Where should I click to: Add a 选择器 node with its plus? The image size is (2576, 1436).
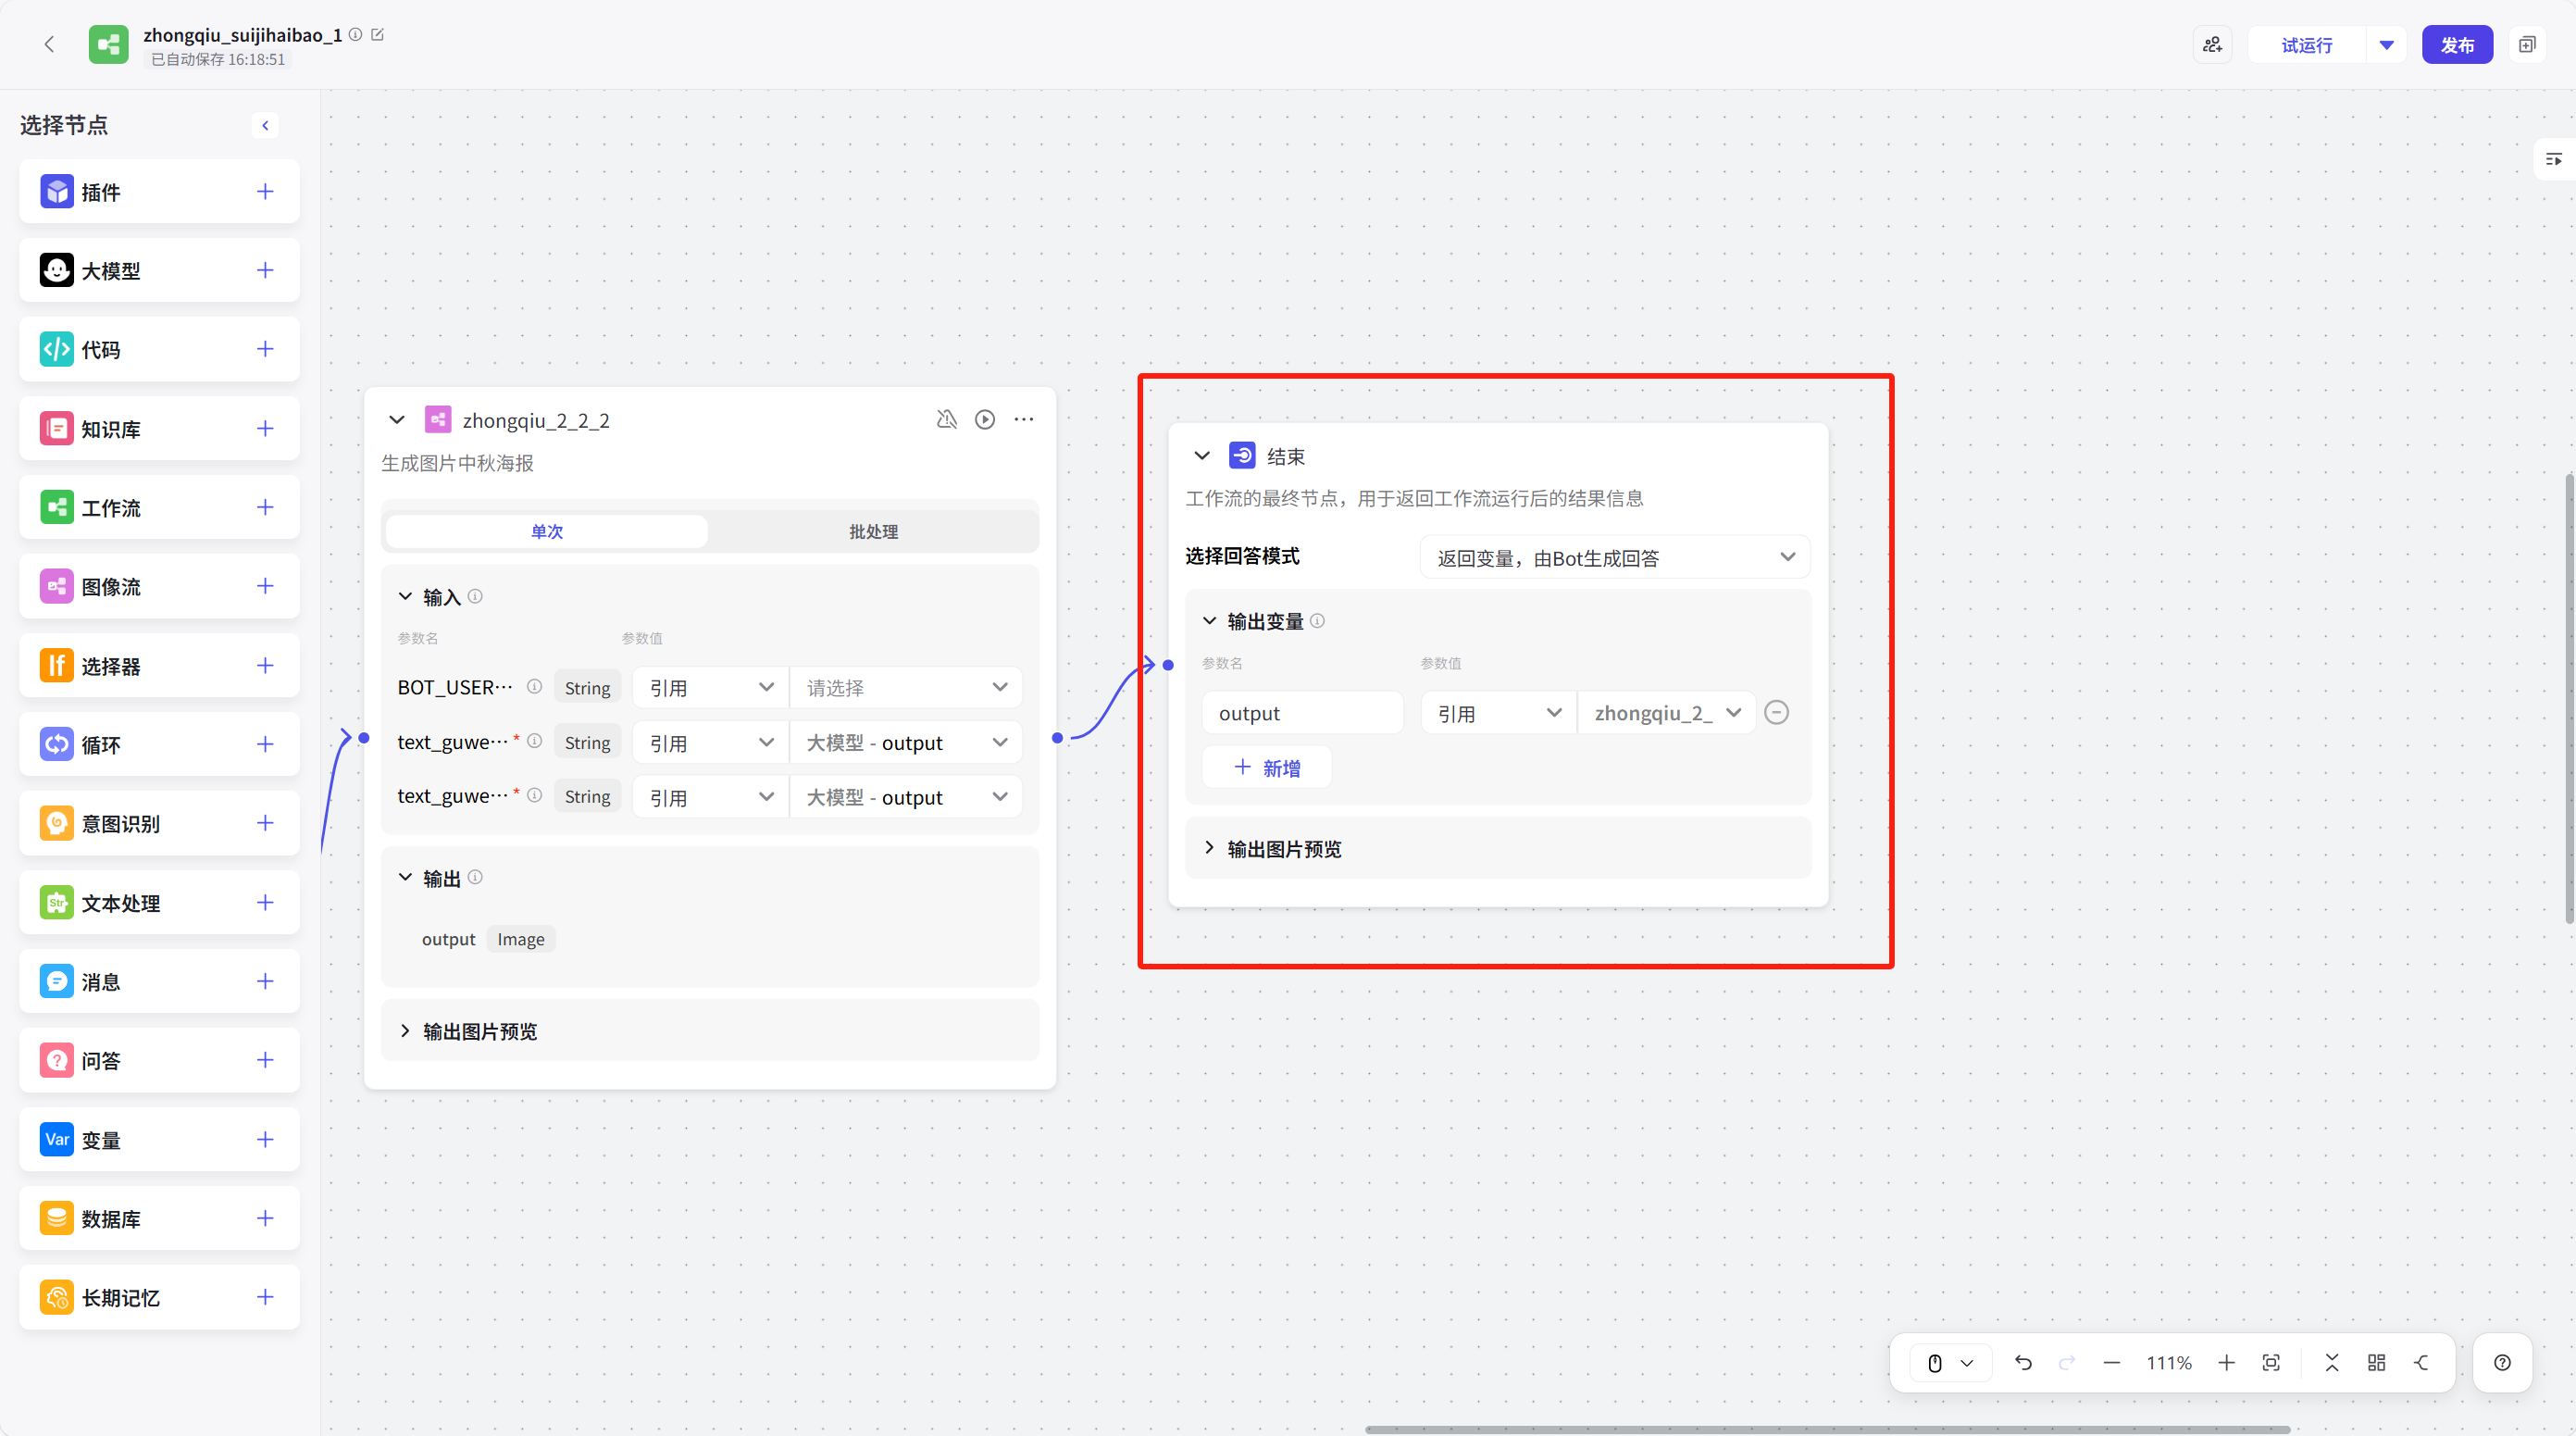coord(265,665)
